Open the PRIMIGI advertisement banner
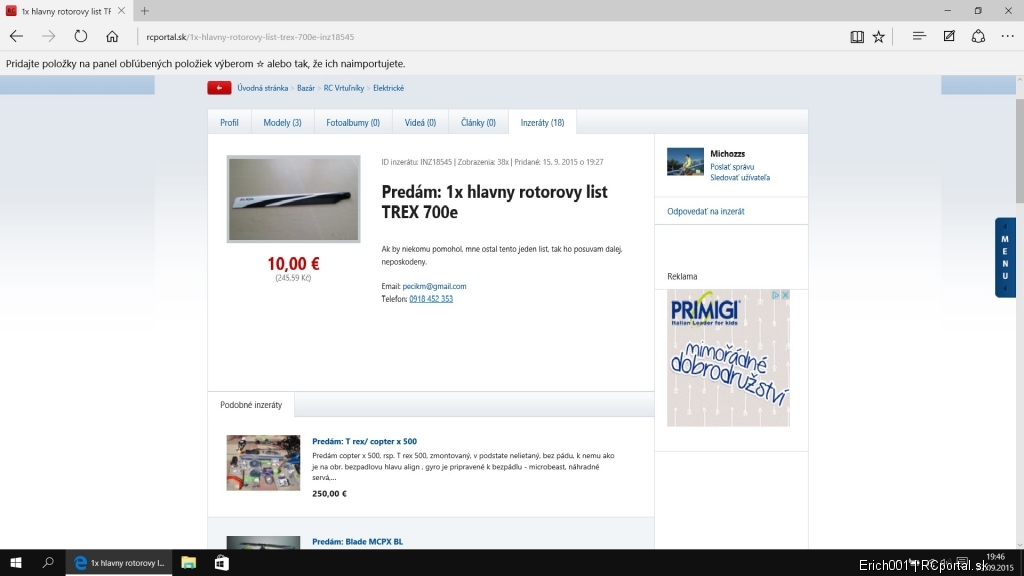 pos(728,358)
